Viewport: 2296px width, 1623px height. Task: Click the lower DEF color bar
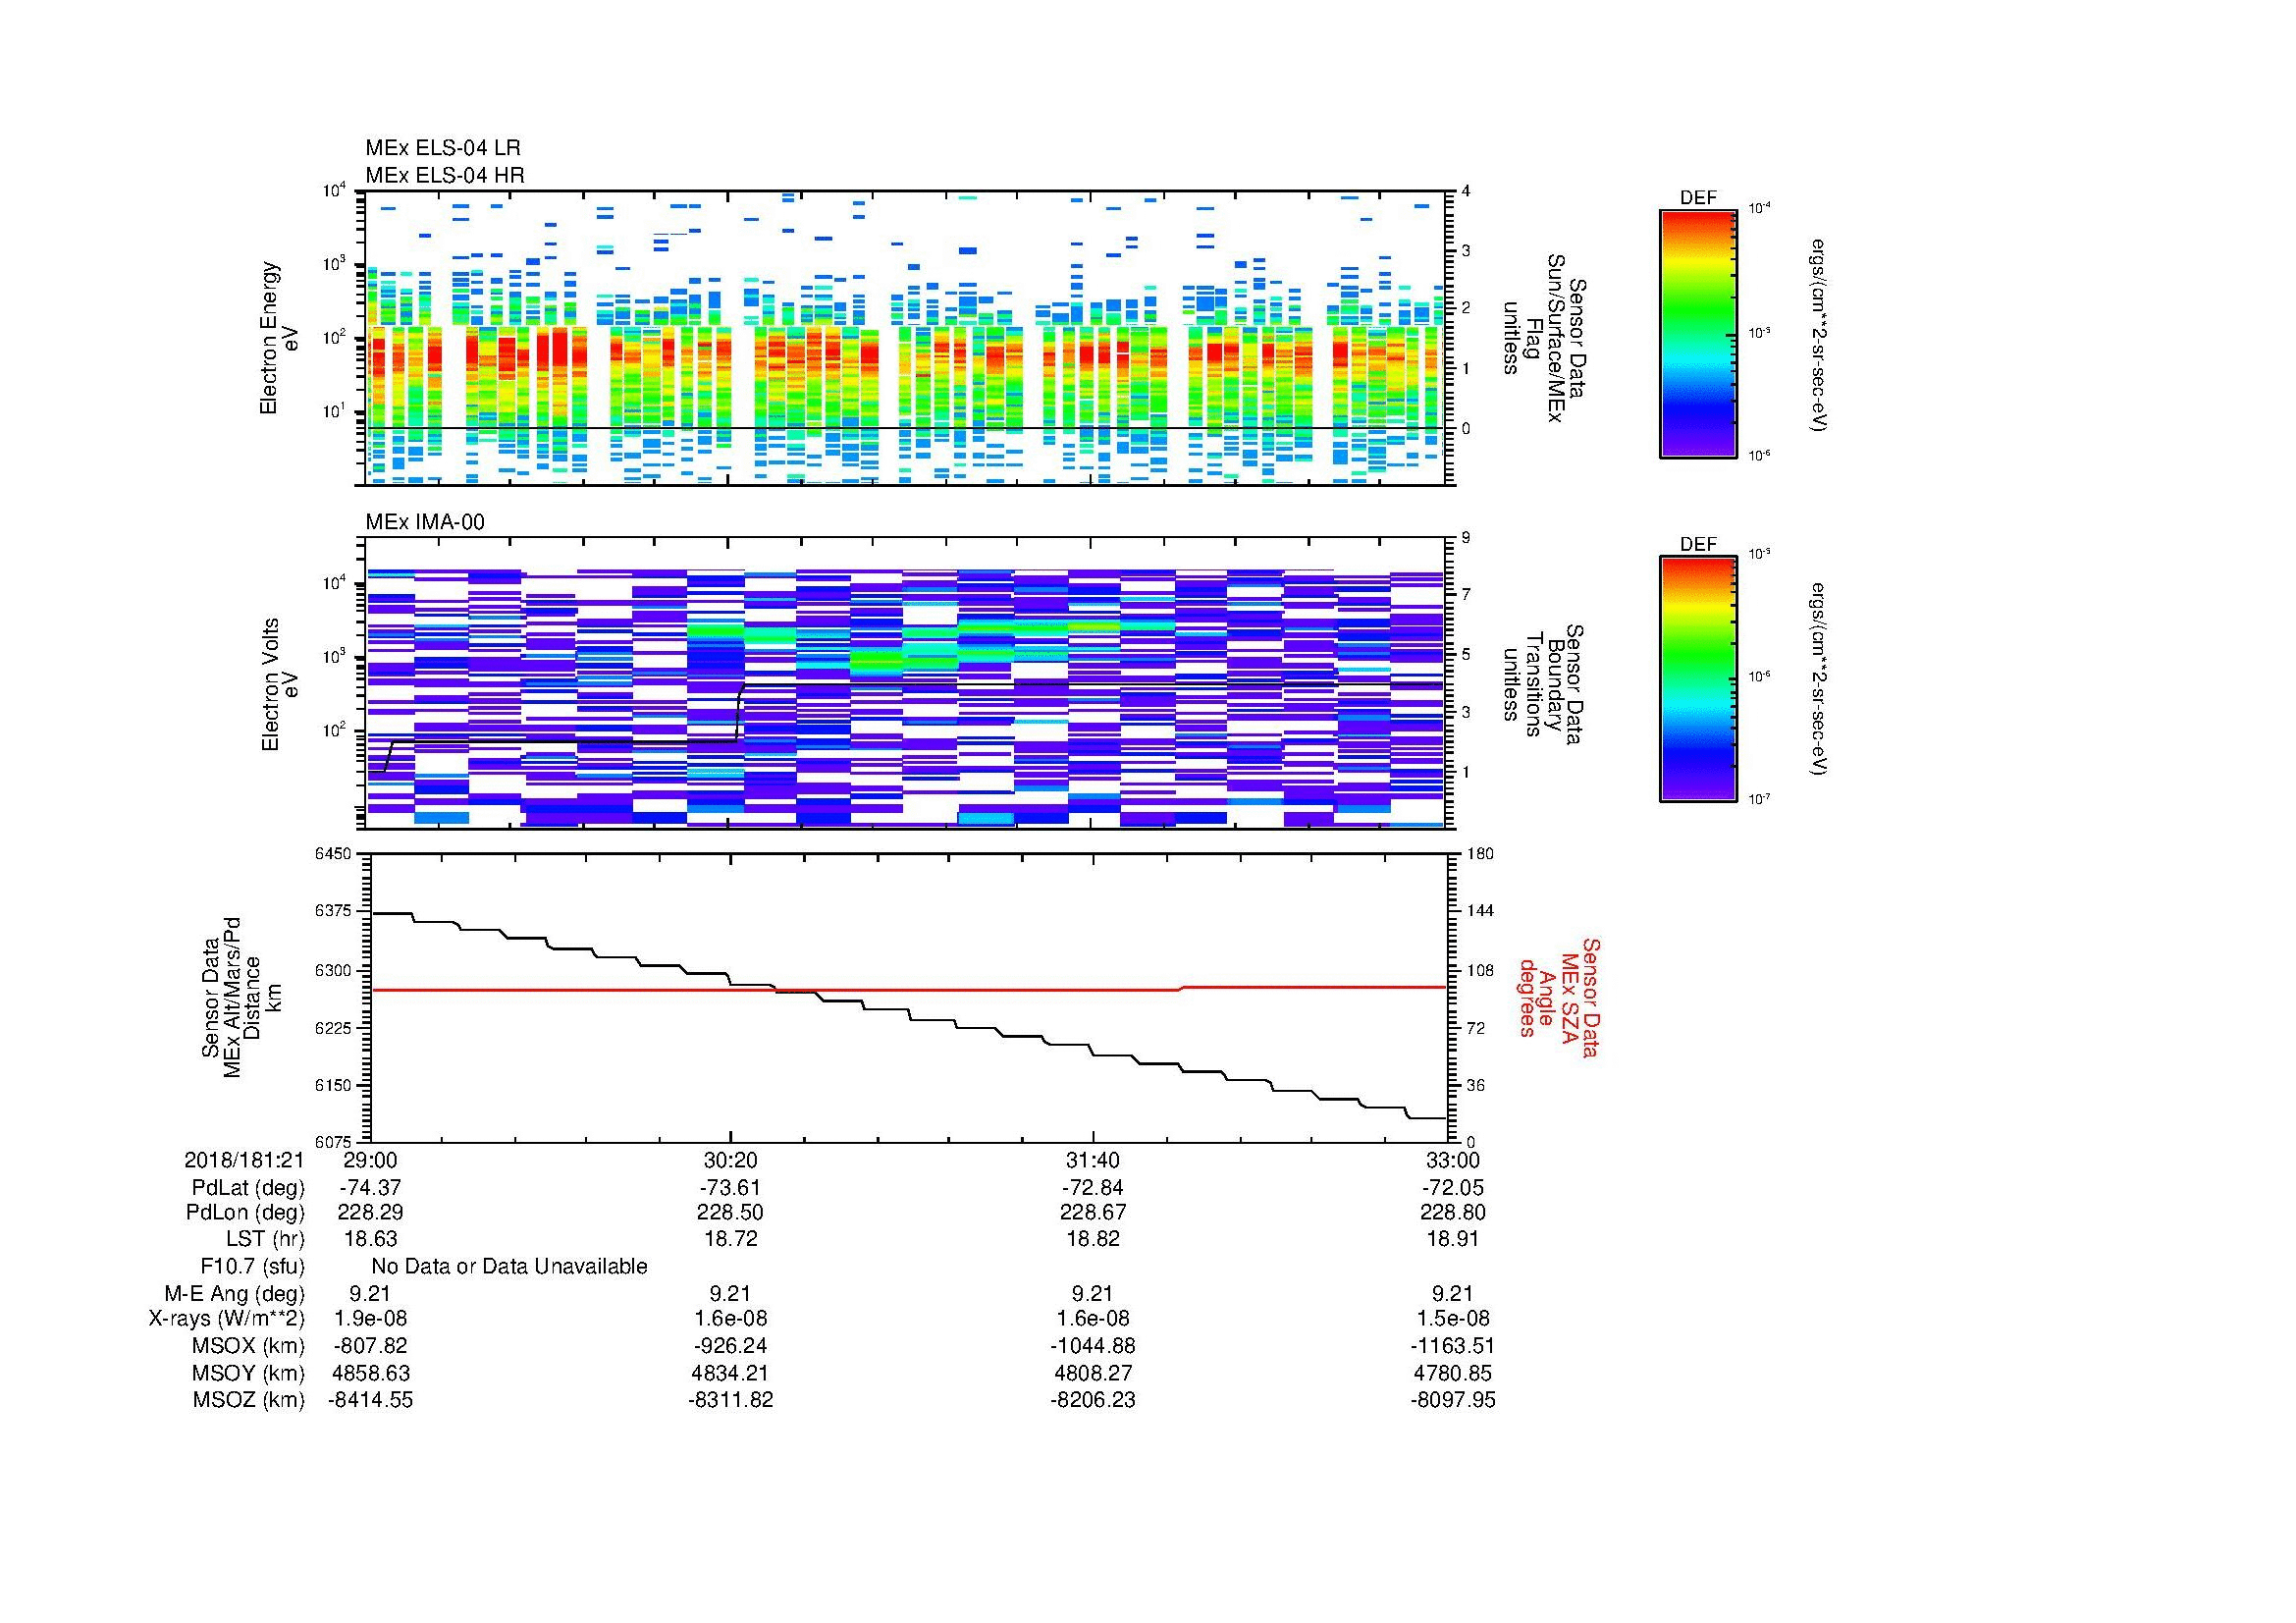pyautogui.click(x=1697, y=680)
